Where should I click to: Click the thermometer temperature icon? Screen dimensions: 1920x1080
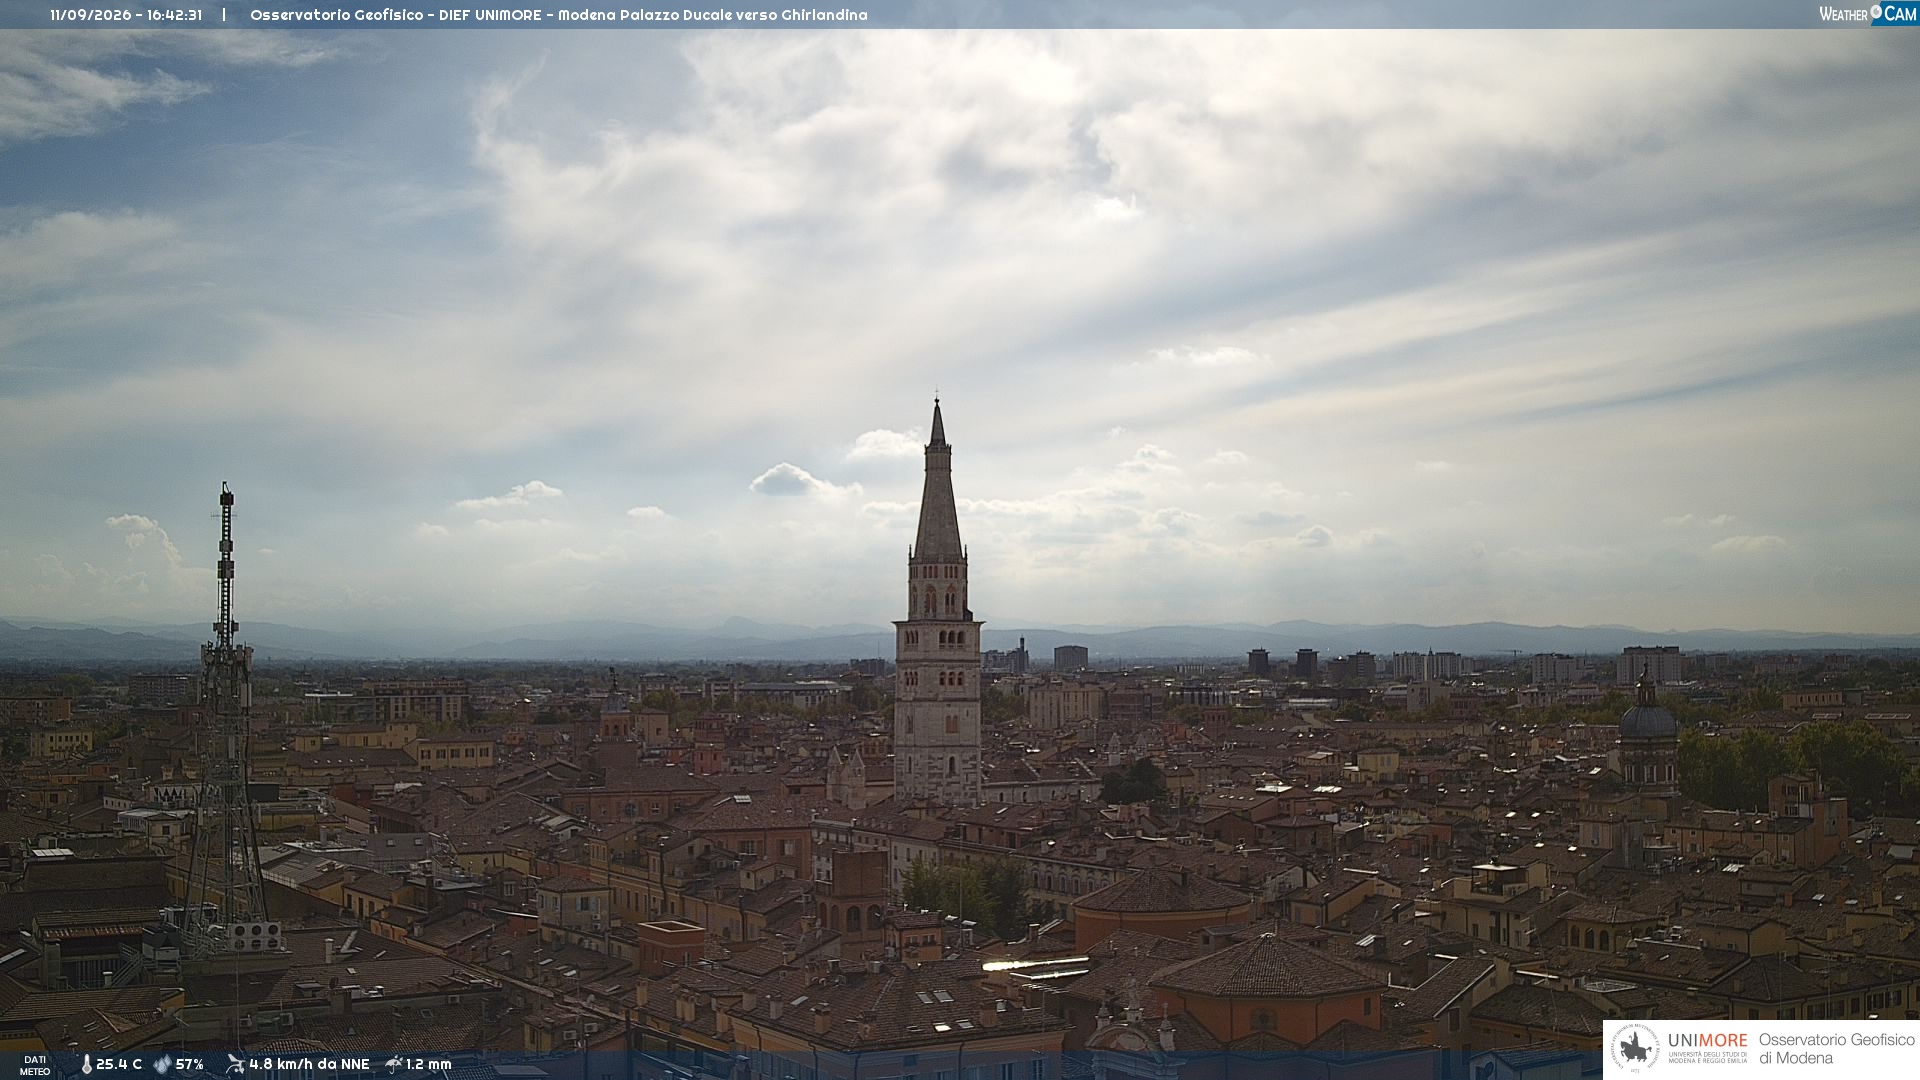pyautogui.click(x=87, y=1065)
